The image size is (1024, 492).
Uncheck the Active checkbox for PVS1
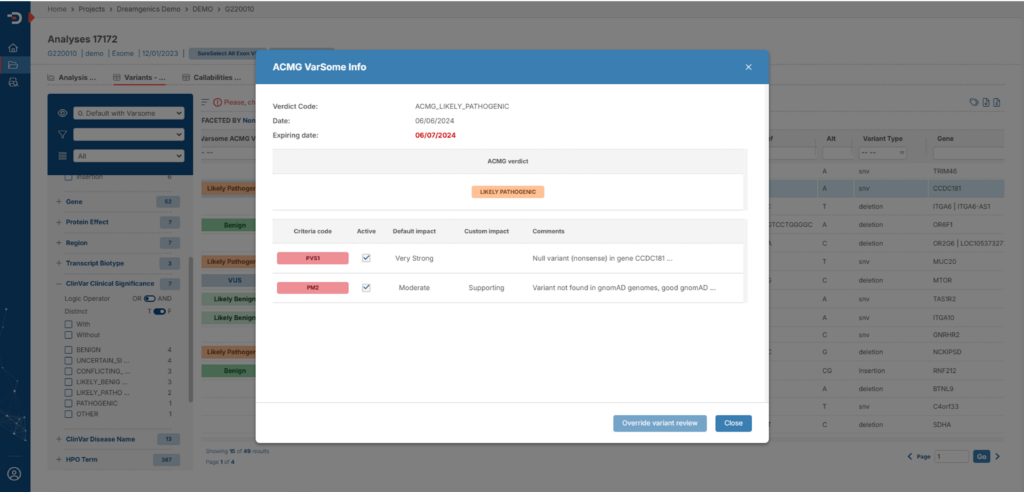pyautogui.click(x=366, y=258)
